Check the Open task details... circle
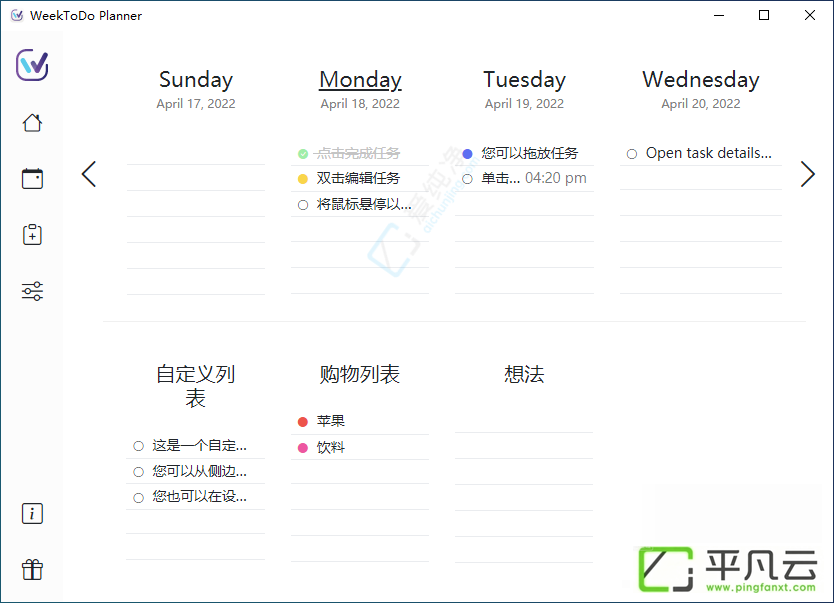Image resolution: width=834 pixels, height=603 pixels. (632, 154)
